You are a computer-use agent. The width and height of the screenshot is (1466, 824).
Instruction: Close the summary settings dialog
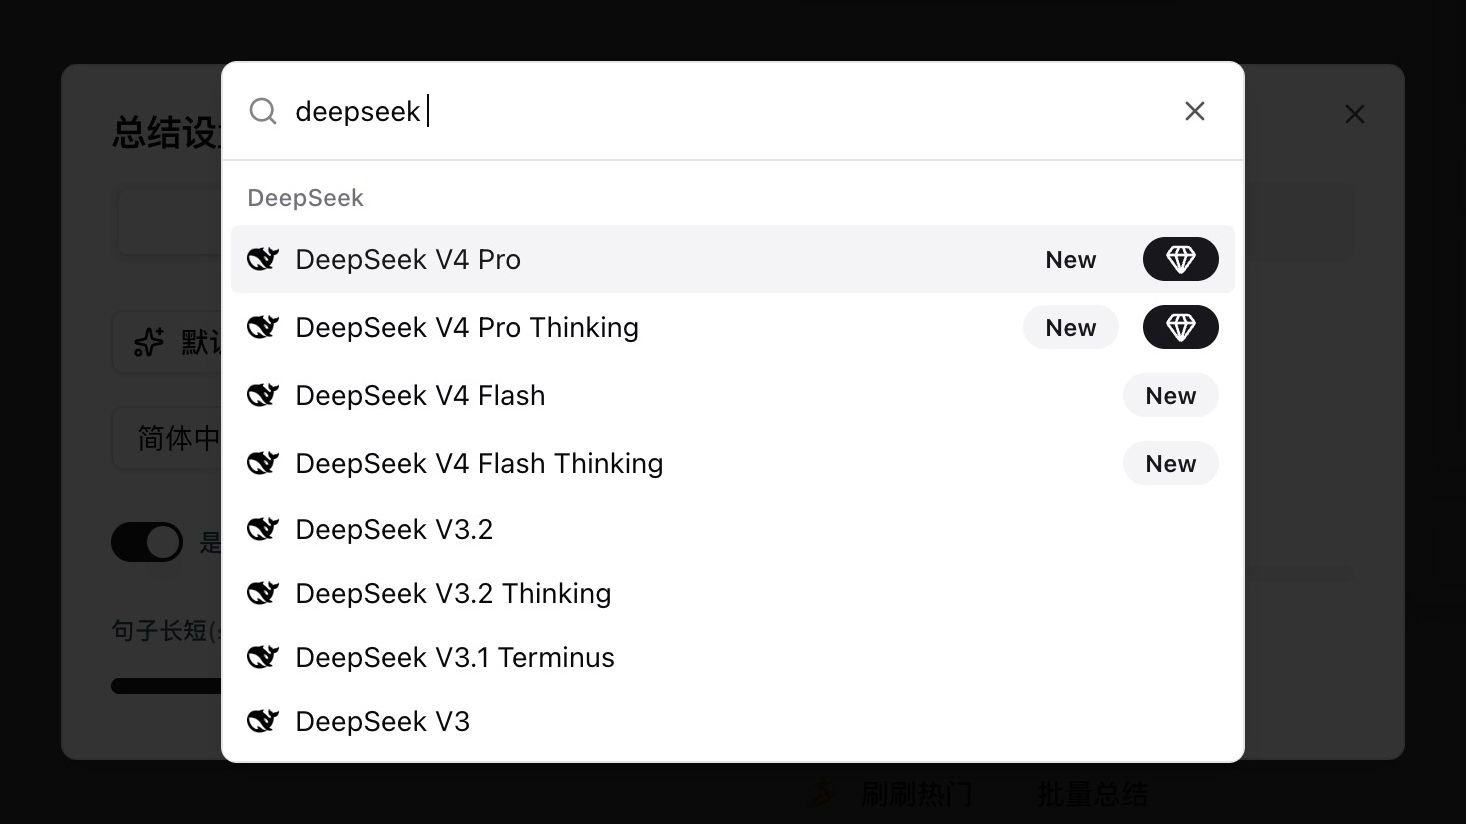click(x=1354, y=114)
